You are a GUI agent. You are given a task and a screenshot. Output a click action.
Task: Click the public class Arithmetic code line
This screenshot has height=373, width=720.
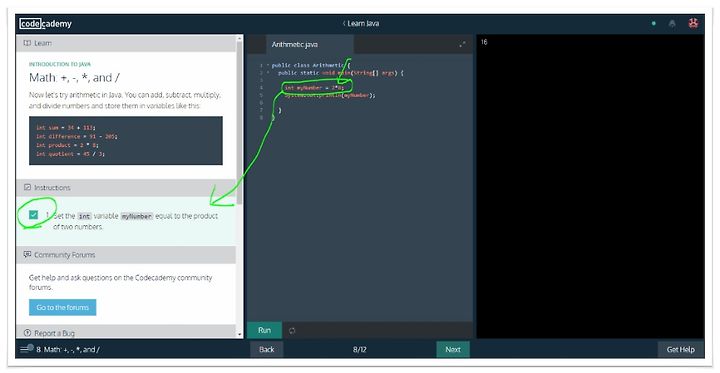click(x=311, y=65)
